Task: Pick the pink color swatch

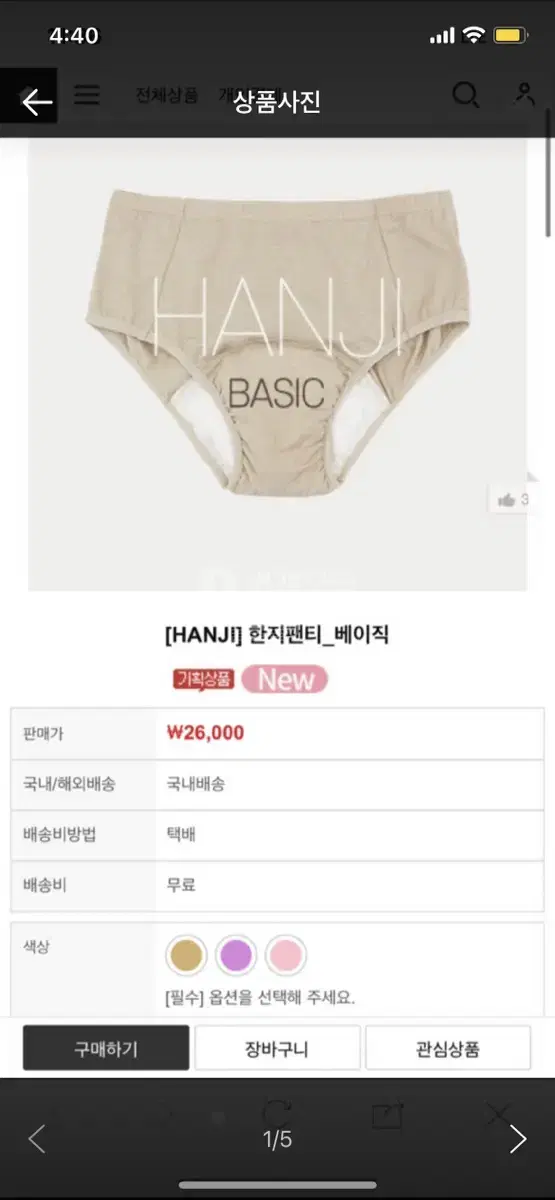Action: click(286, 955)
